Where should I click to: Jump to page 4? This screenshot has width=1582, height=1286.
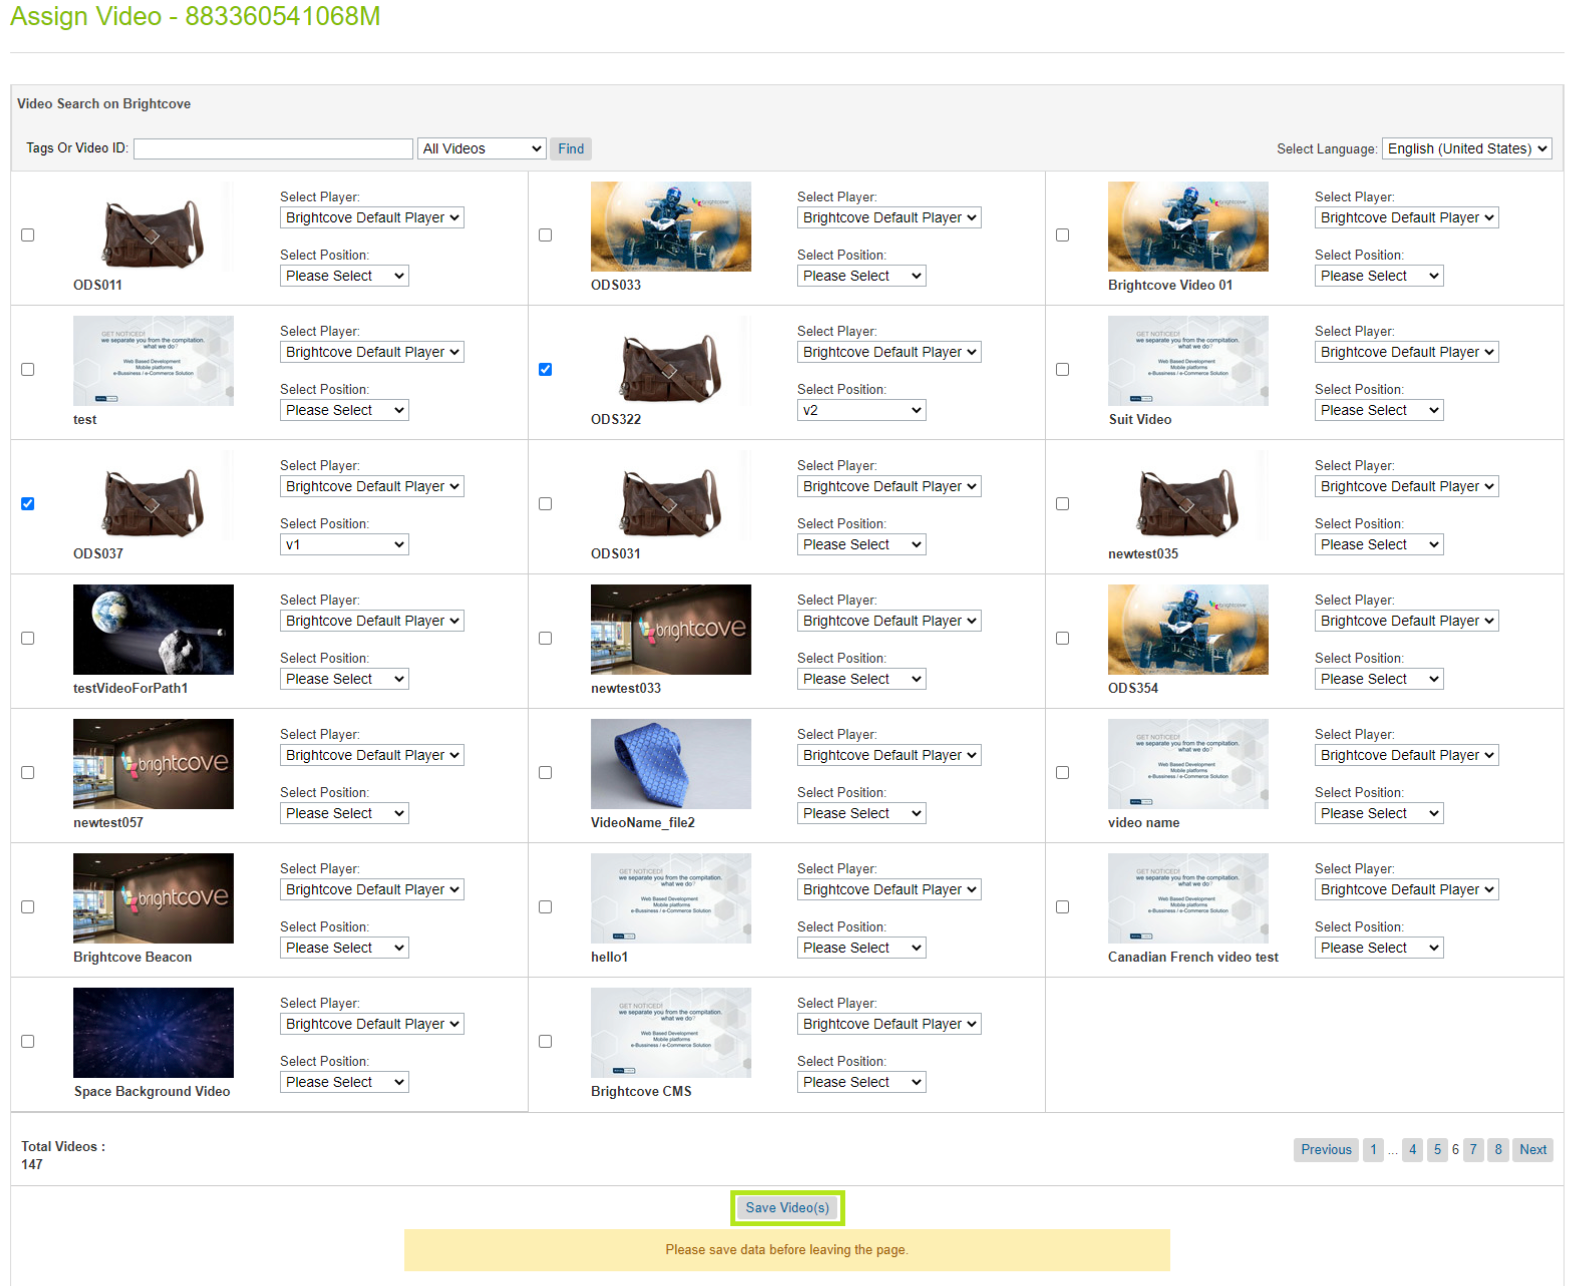click(1412, 1150)
